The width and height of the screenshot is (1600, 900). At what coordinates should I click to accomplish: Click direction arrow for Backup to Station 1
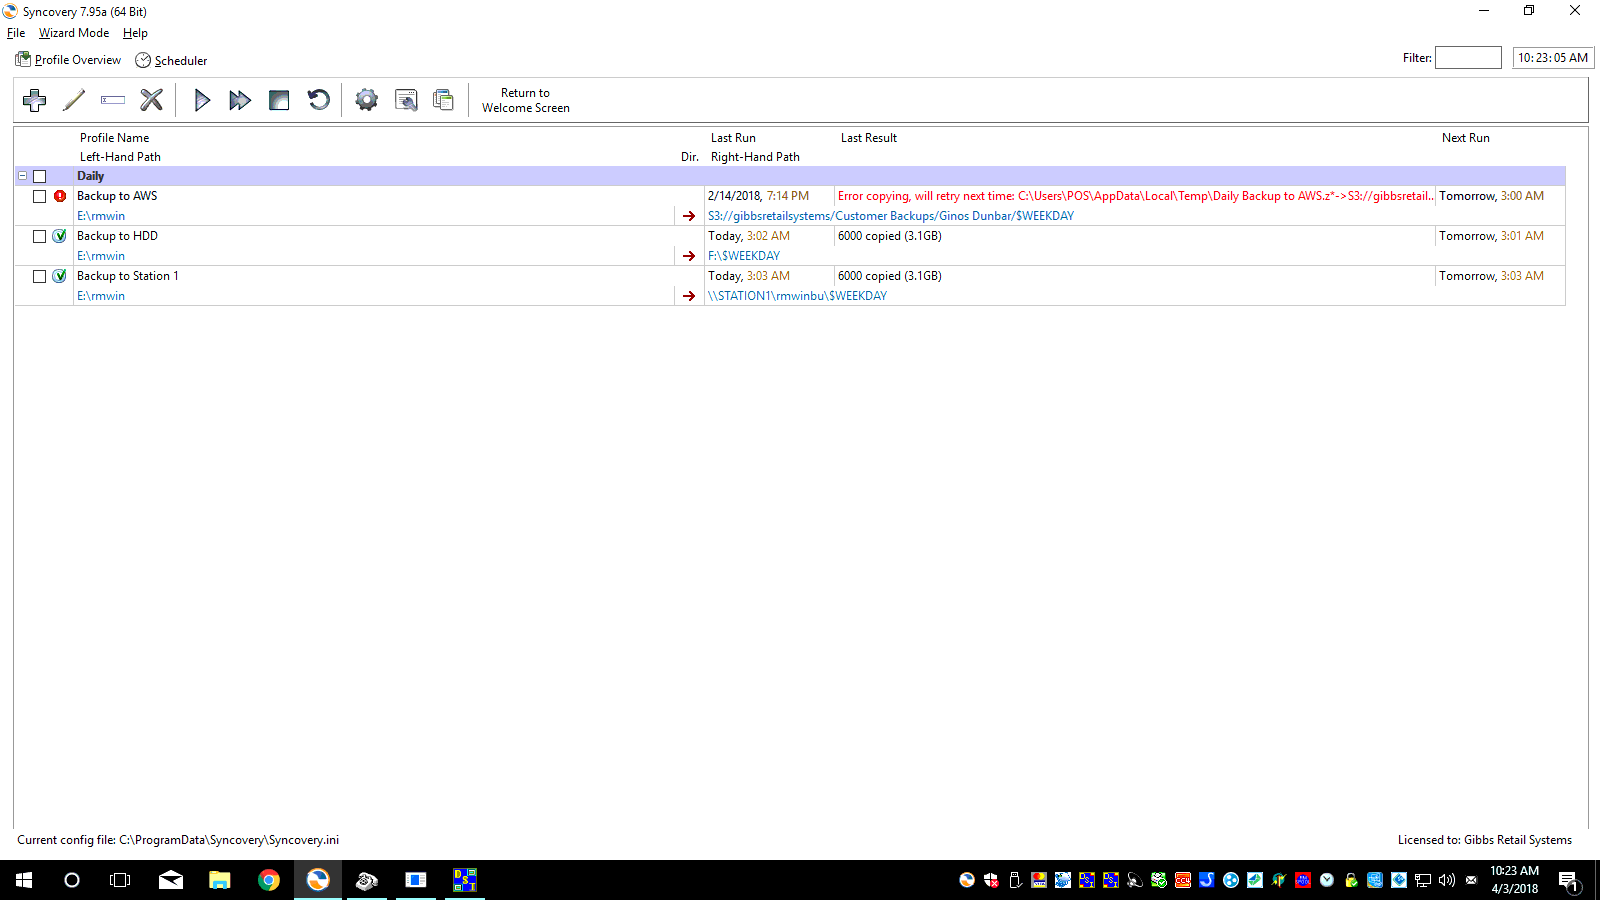[x=689, y=296]
